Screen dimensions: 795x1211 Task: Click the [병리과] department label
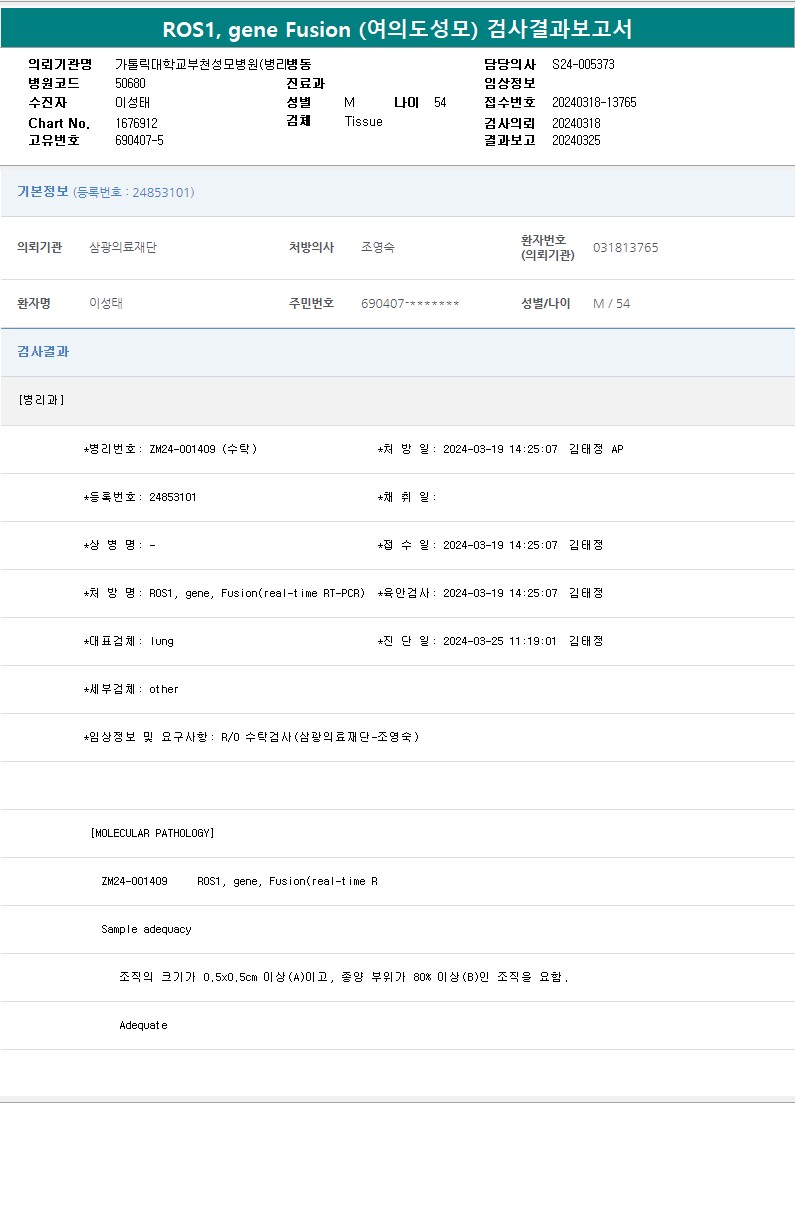41,400
